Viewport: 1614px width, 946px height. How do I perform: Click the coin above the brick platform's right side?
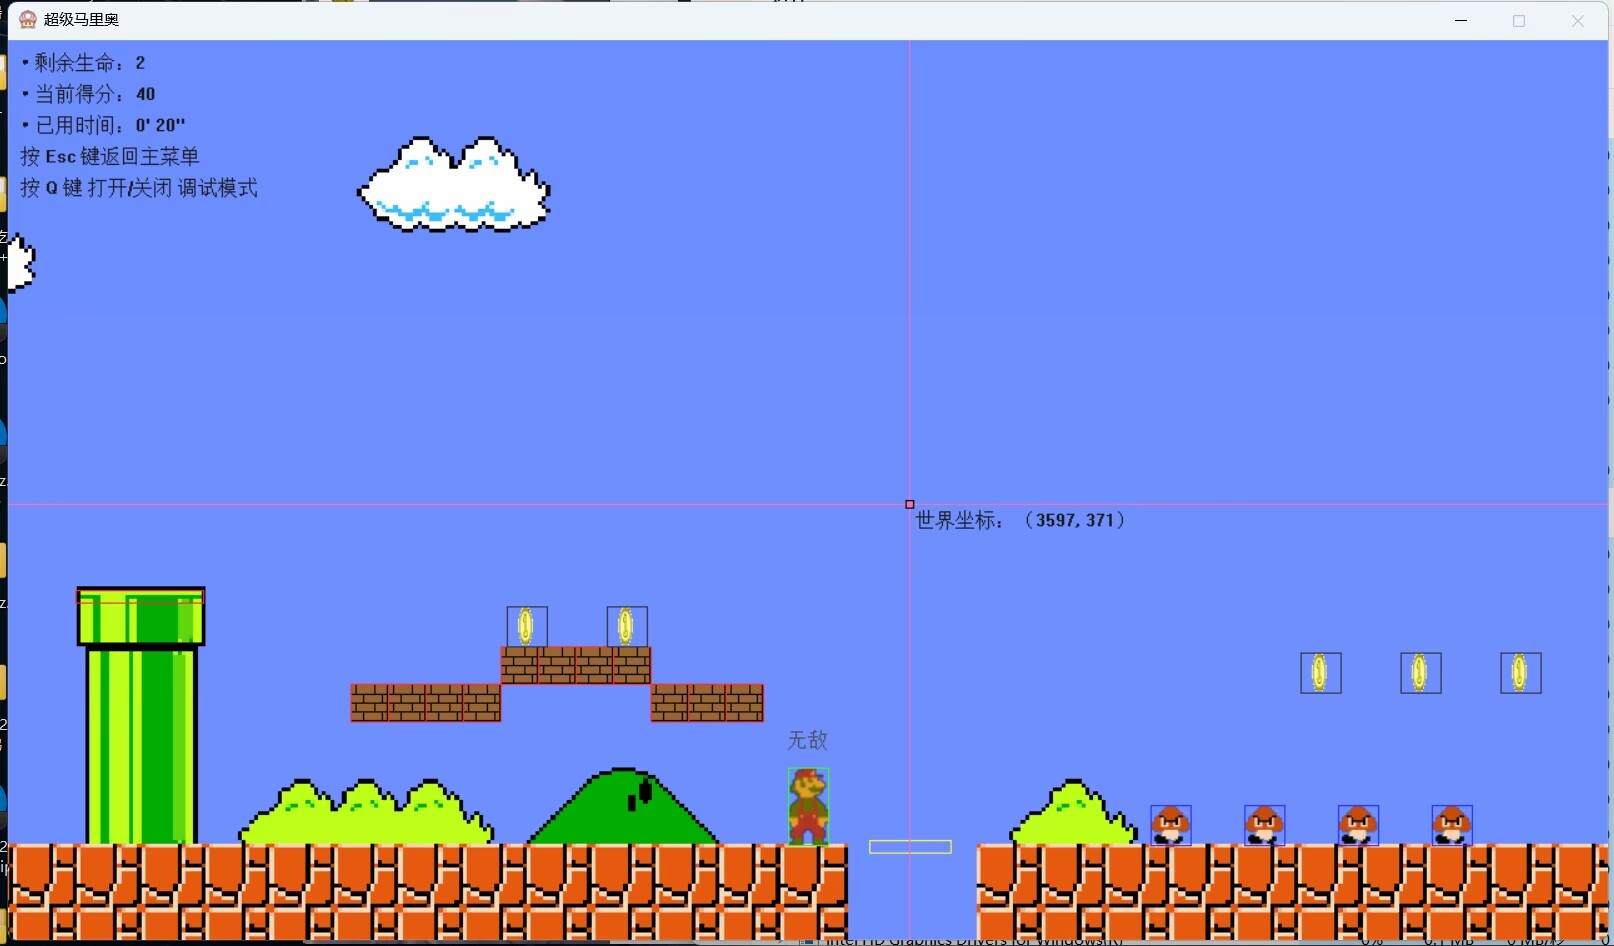pos(626,626)
